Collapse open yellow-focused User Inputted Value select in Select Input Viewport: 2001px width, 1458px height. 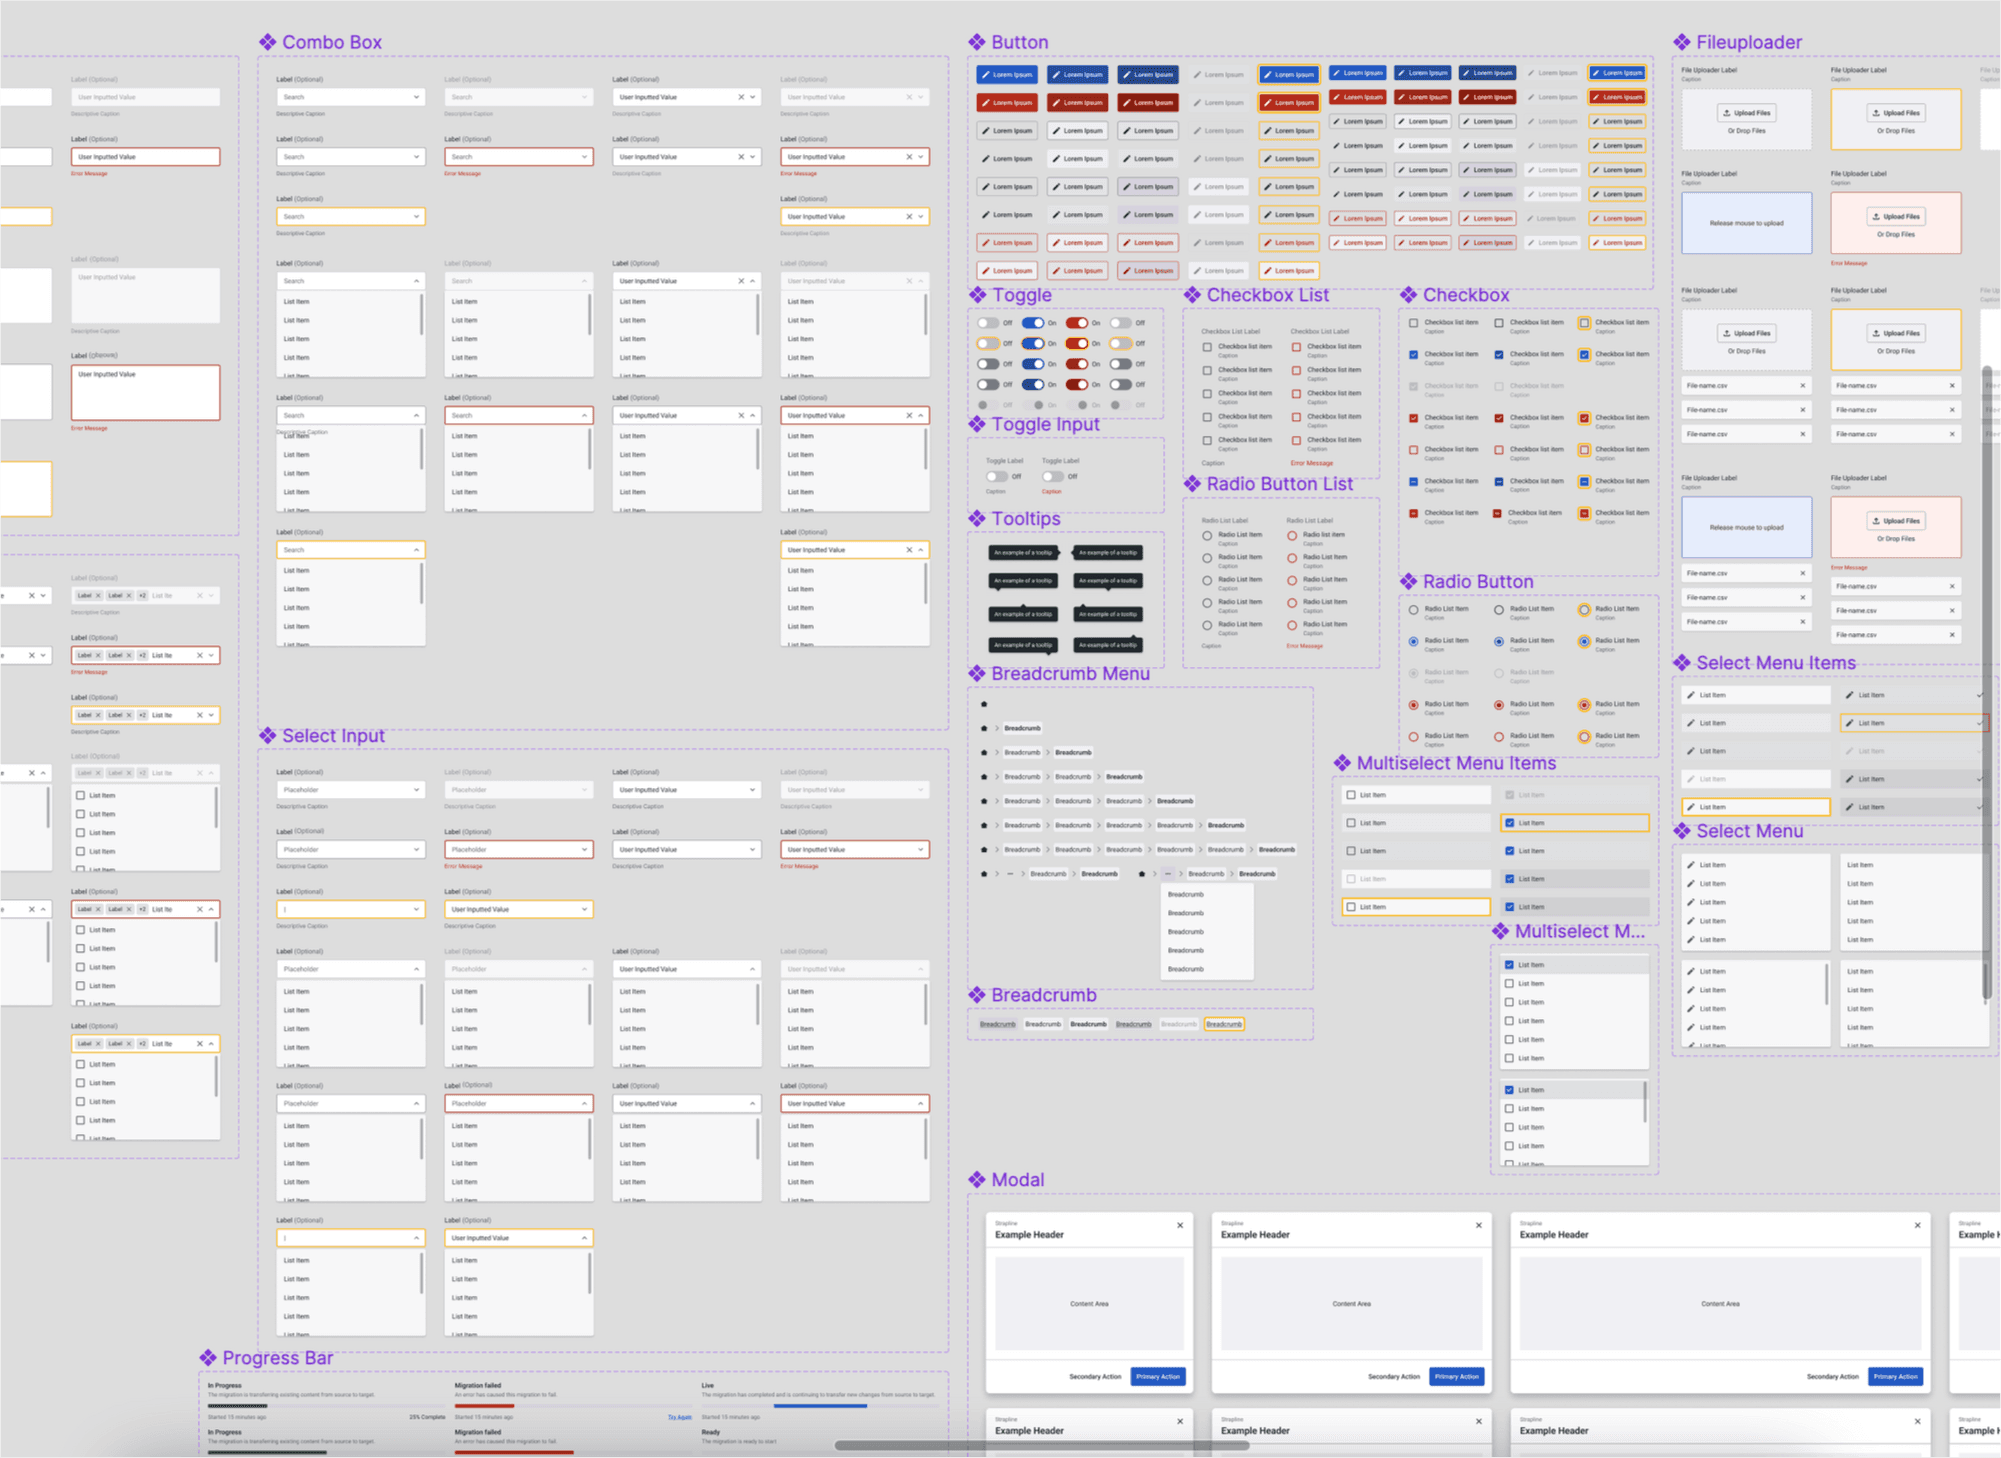[x=584, y=1238]
